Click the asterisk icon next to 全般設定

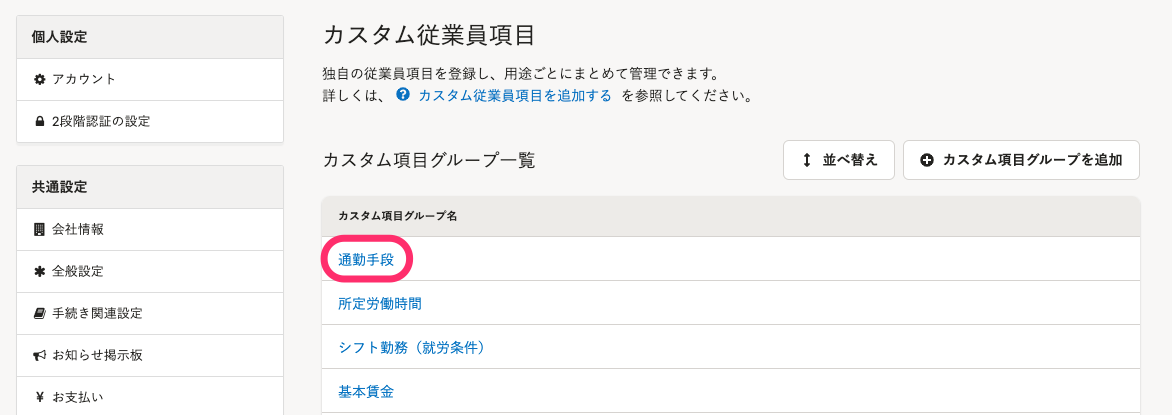point(40,271)
